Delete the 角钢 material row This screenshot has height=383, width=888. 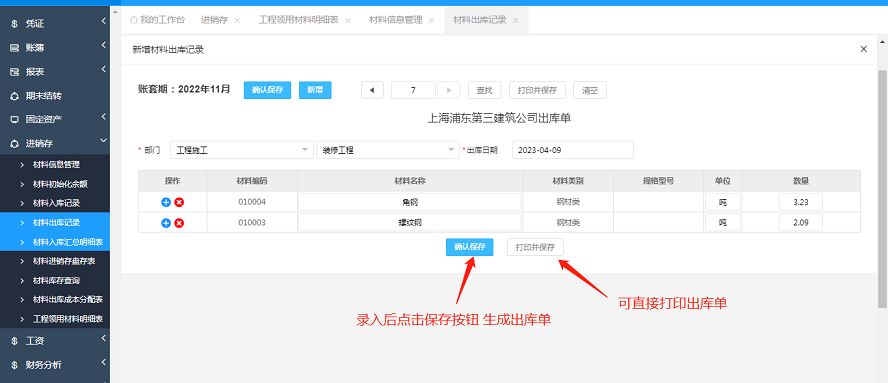click(179, 202)
